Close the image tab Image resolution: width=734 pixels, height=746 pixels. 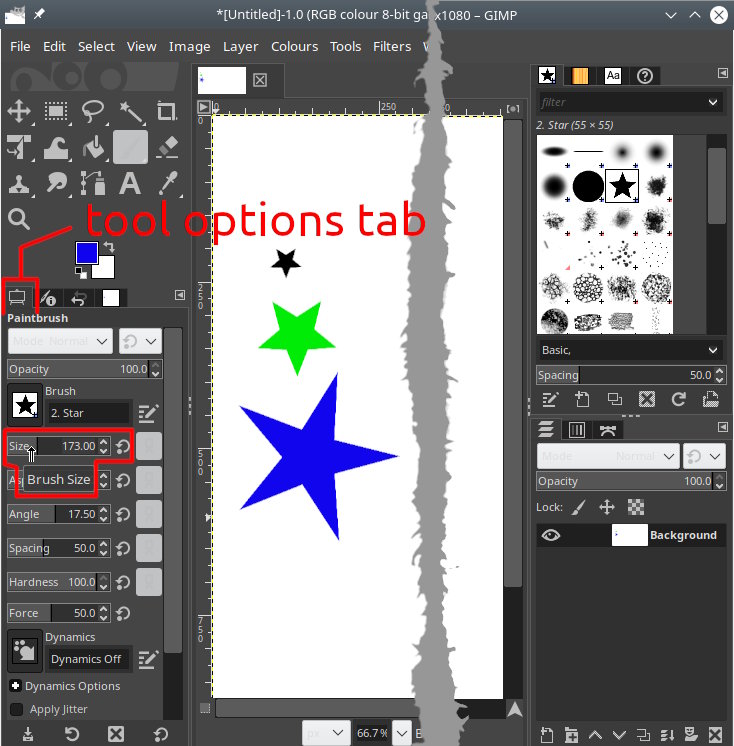click(260, 80)
